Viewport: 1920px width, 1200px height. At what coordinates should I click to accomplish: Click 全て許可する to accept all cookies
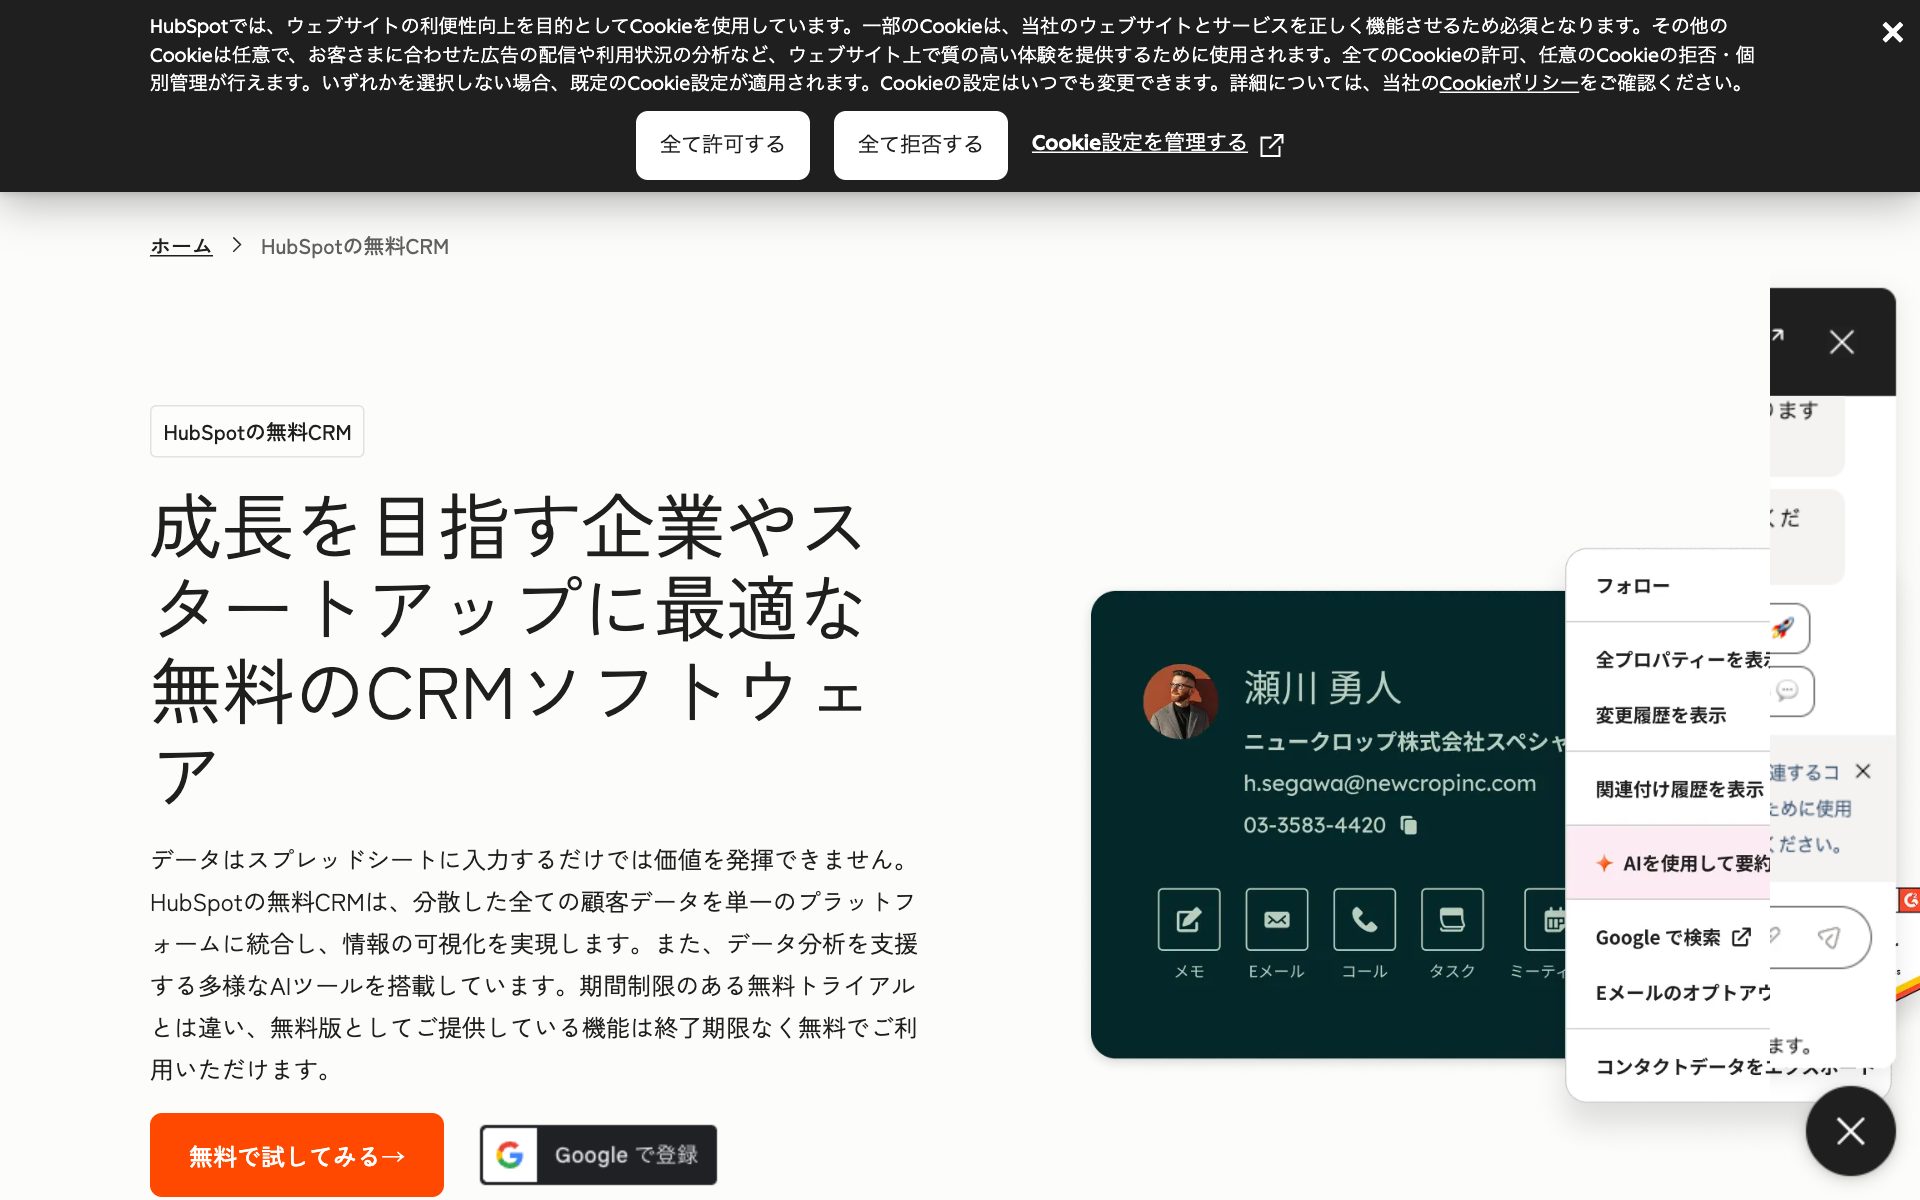coord(722,145)
